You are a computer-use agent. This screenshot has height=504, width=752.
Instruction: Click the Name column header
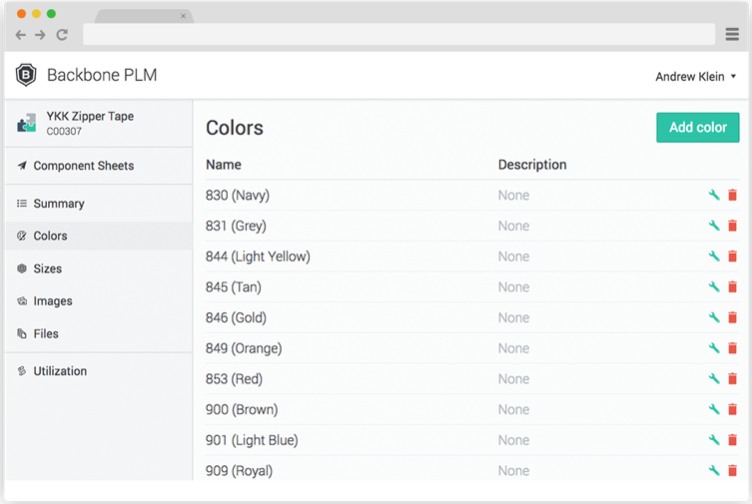[223, 165]
